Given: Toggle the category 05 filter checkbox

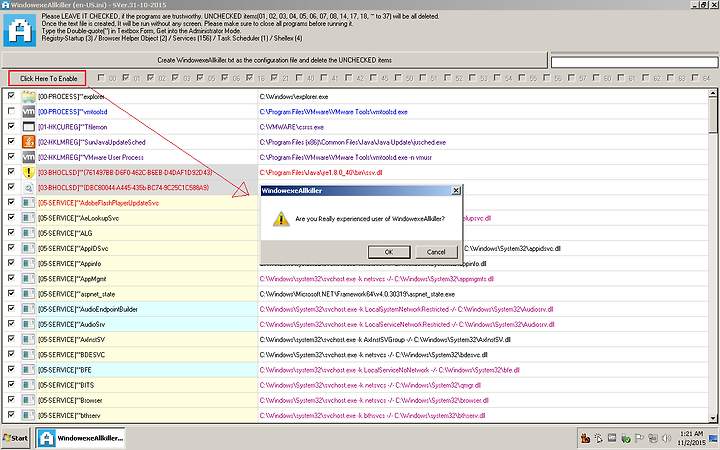Looking at the screenshot, I should pos(201,78).
